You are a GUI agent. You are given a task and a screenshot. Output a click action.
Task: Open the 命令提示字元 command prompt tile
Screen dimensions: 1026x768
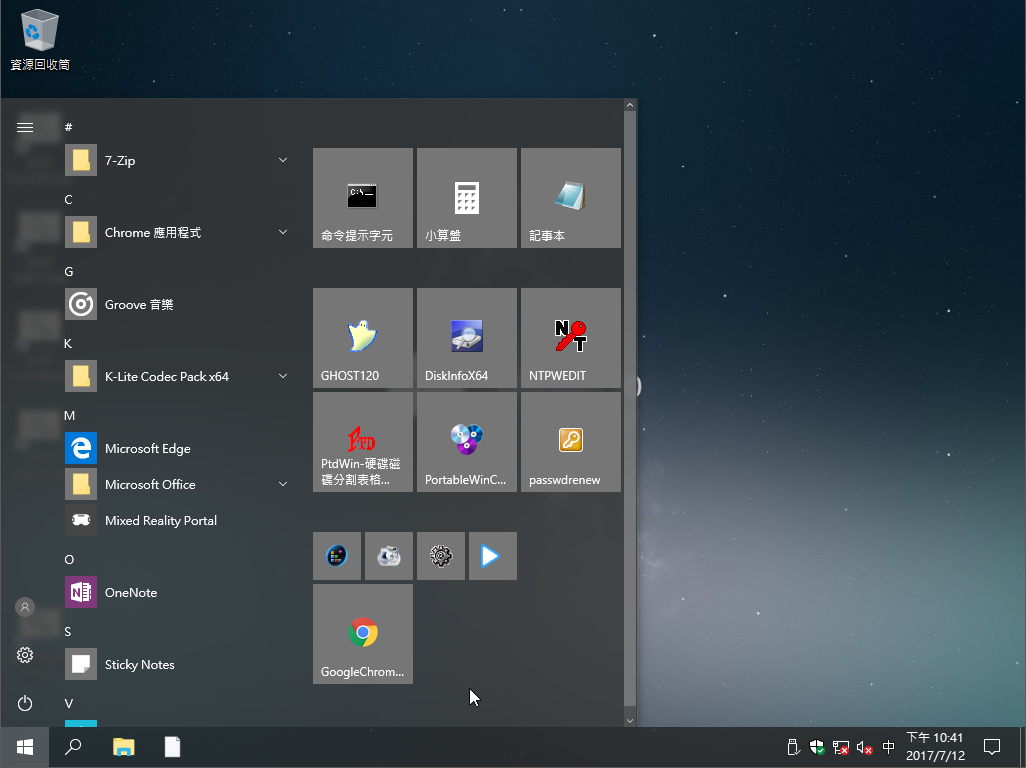362,198
